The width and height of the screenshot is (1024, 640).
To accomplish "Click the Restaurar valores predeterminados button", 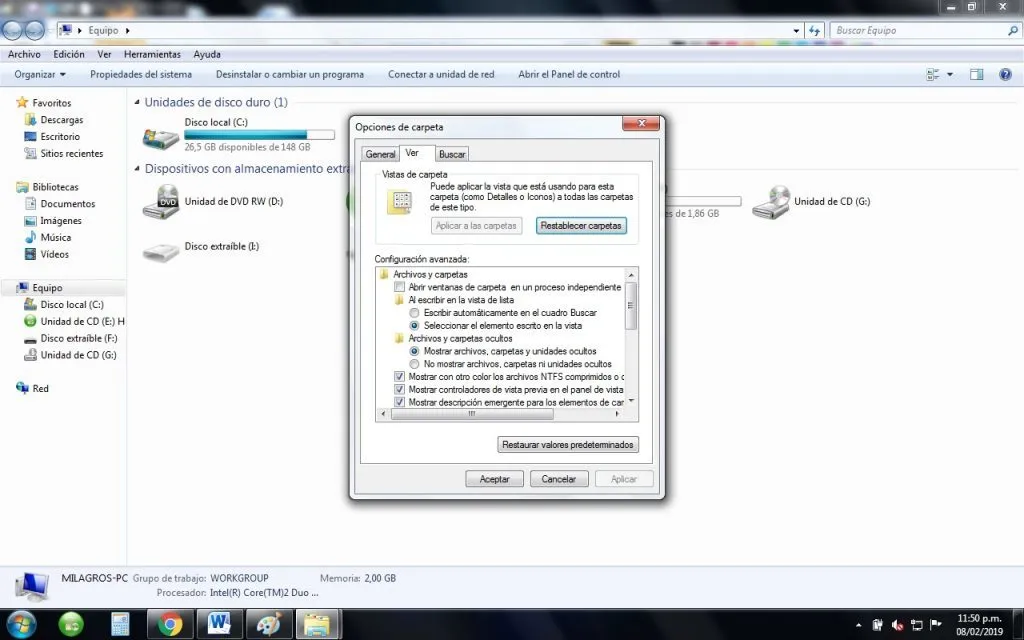I will coord(567,444).
